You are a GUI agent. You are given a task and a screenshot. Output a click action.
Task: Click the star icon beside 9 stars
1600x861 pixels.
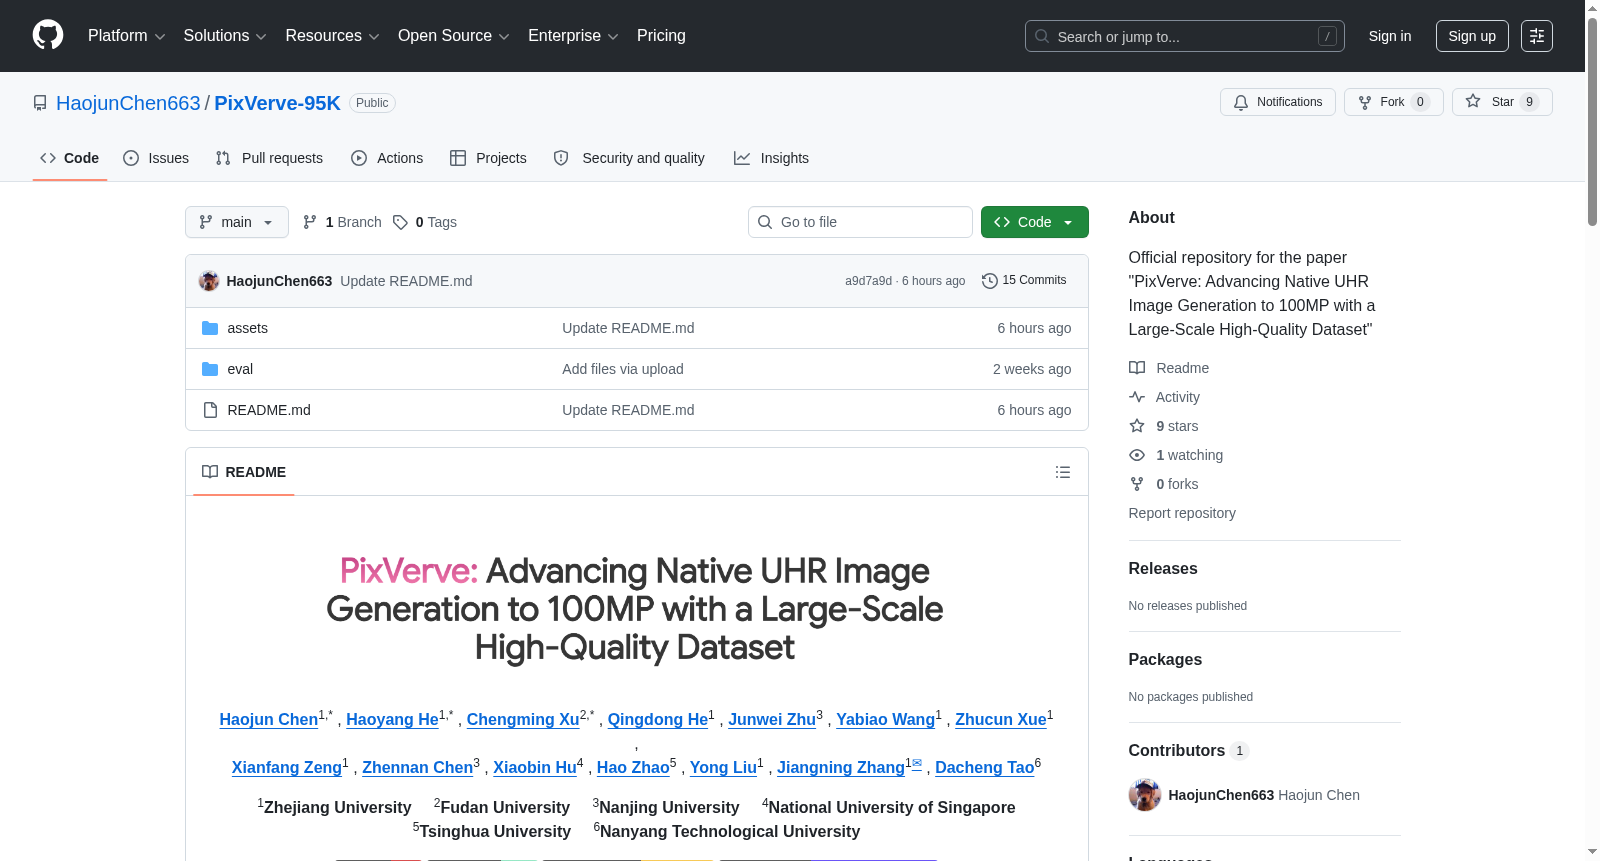click(1137, 426)
